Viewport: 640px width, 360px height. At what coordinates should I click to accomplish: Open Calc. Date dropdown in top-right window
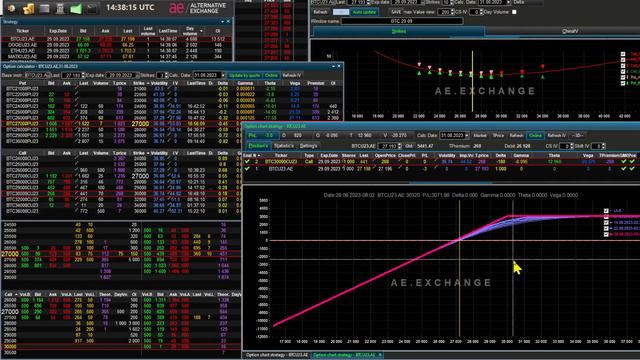(509, 2)
